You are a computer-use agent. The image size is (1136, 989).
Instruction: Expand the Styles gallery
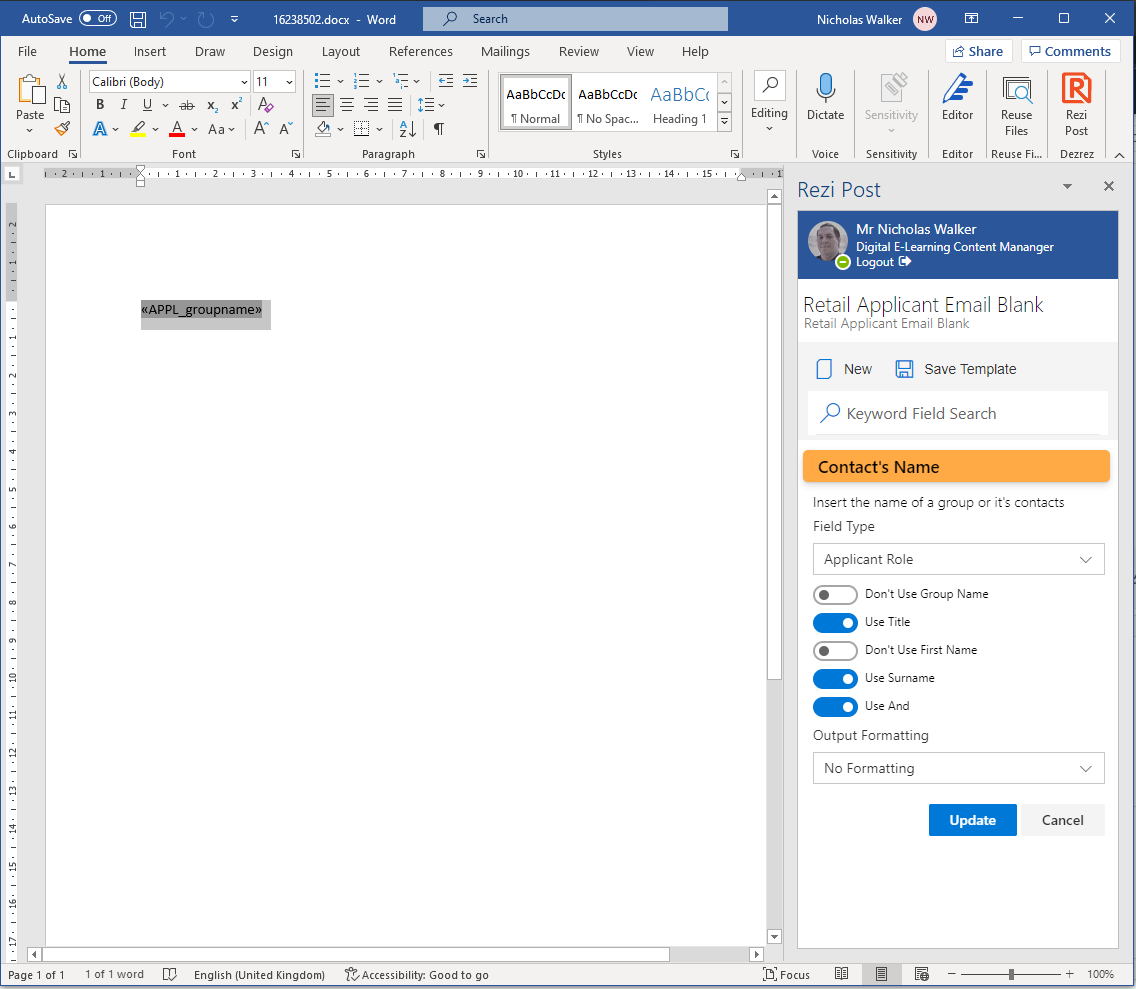[x=724, y=122]
